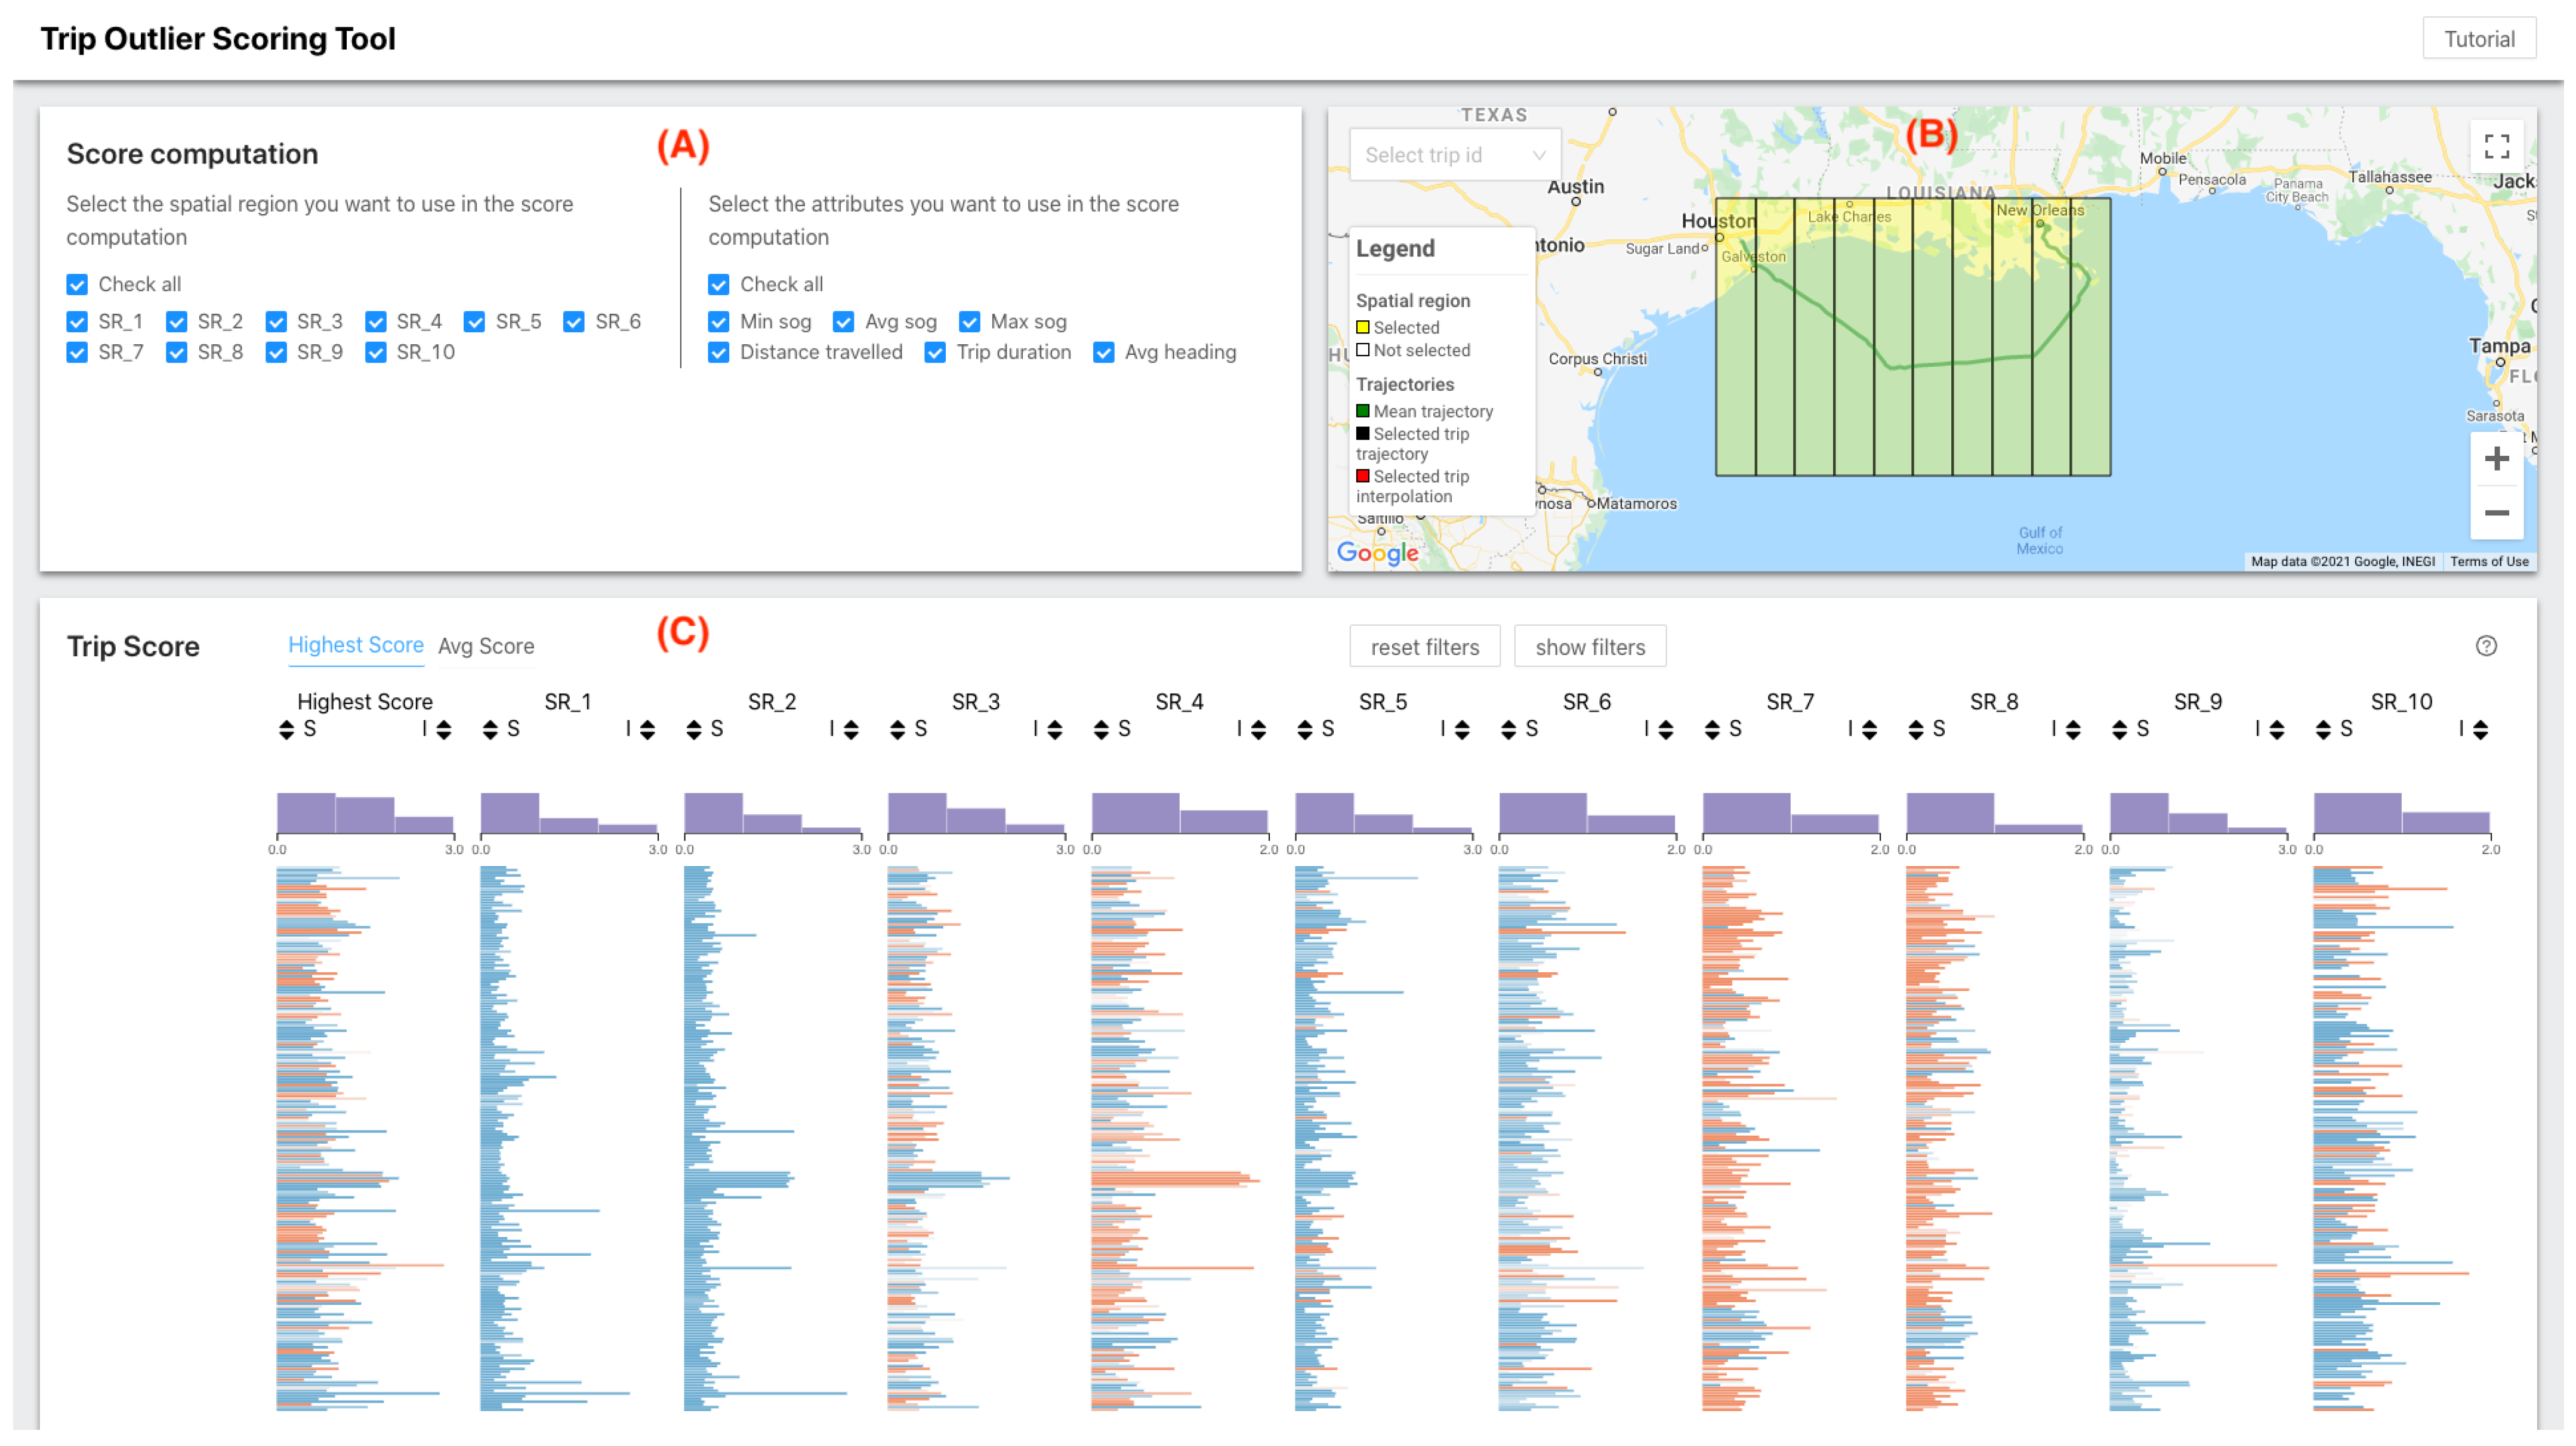Screen dimensions: 2576x1446
Task: Sort Highest Score column by S
Action: (287, 730)
